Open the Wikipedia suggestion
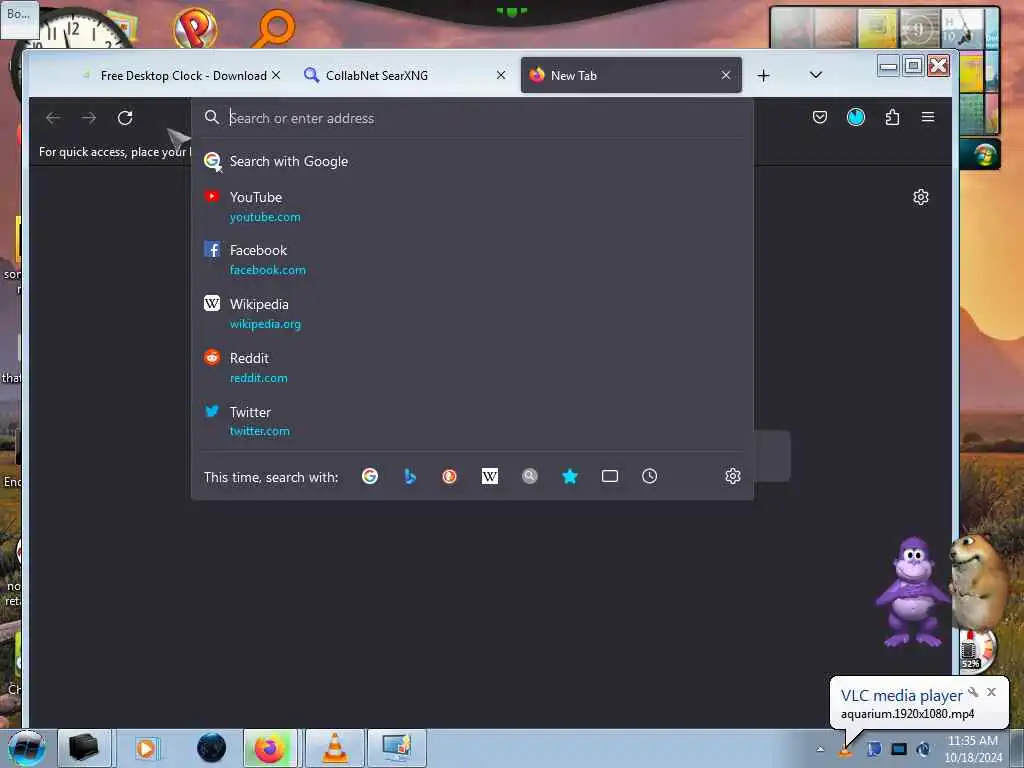The image size is (1024, 768). pyautogui.click(x=472, y=313)
